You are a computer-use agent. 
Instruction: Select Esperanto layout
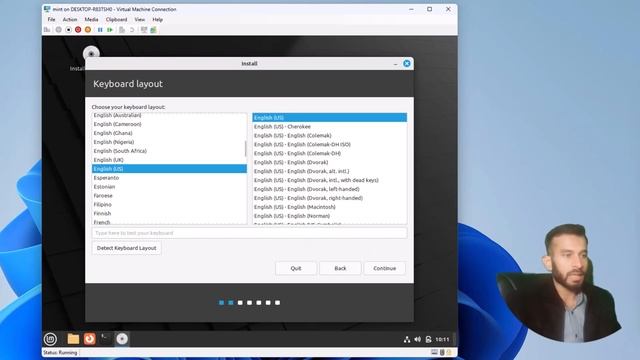pyautogui.click(x=169, y=178)
